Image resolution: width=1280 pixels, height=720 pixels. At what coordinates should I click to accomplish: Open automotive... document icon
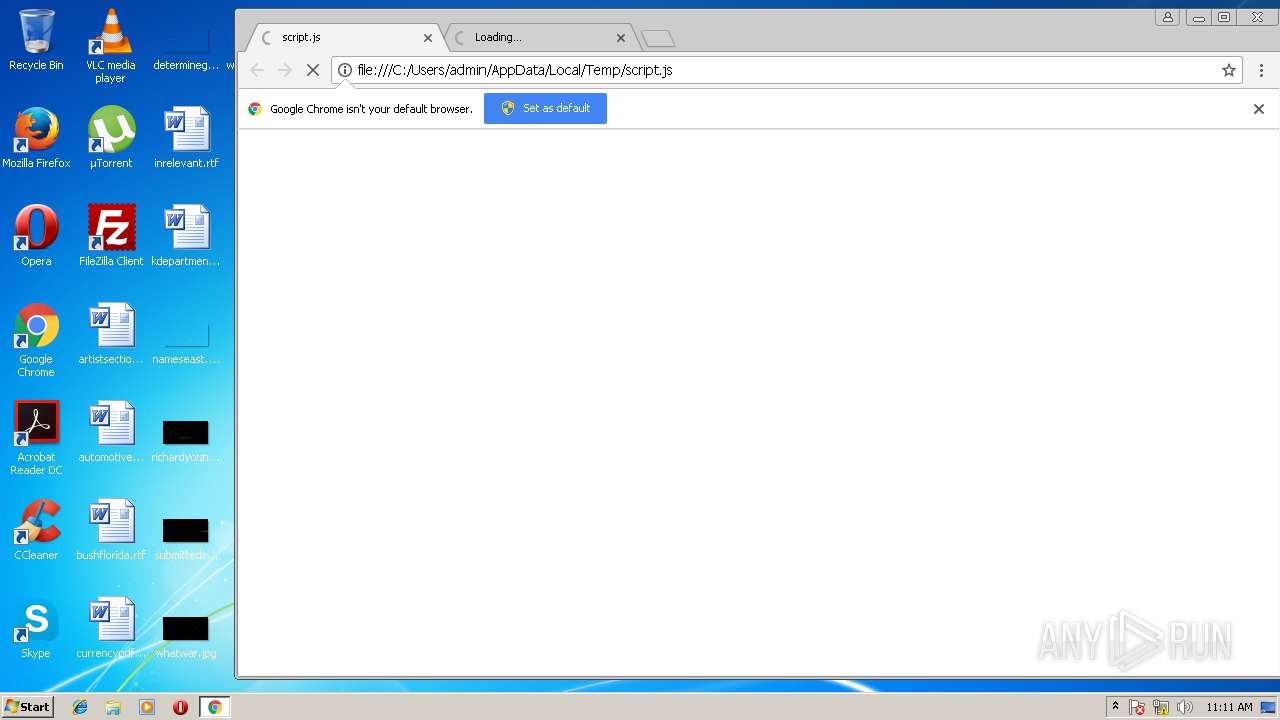click(111, 432)
